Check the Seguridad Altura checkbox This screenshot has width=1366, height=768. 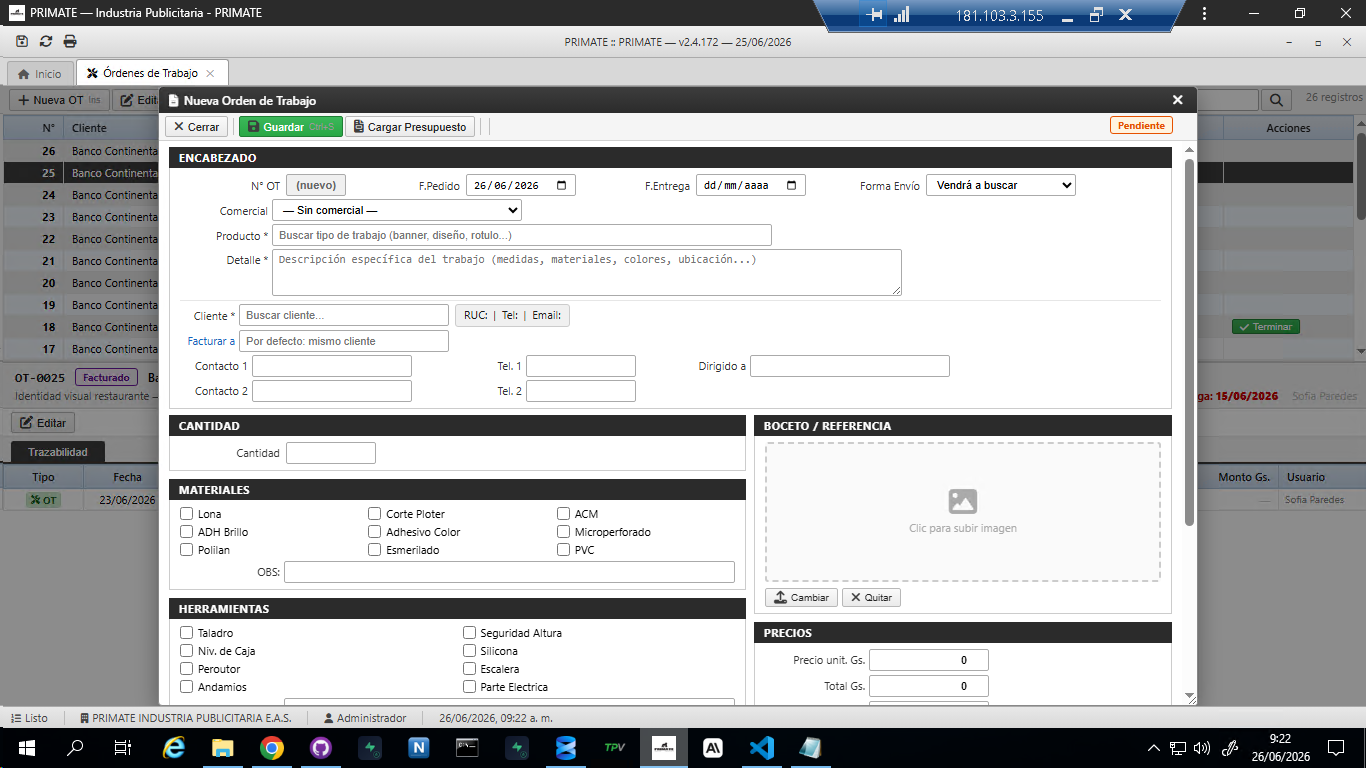point(470,633)
